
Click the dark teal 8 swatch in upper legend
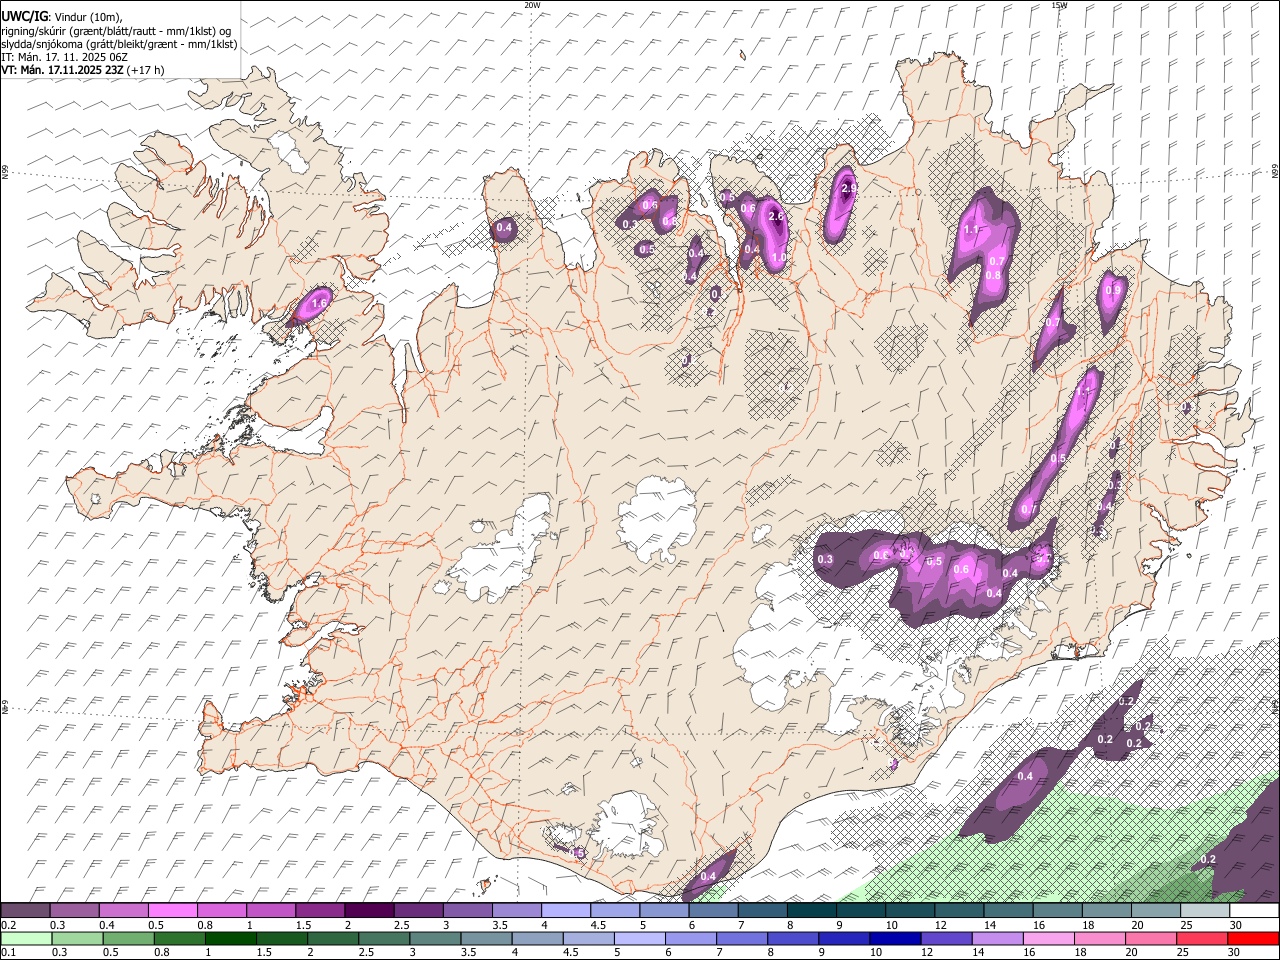pos(812,911)
